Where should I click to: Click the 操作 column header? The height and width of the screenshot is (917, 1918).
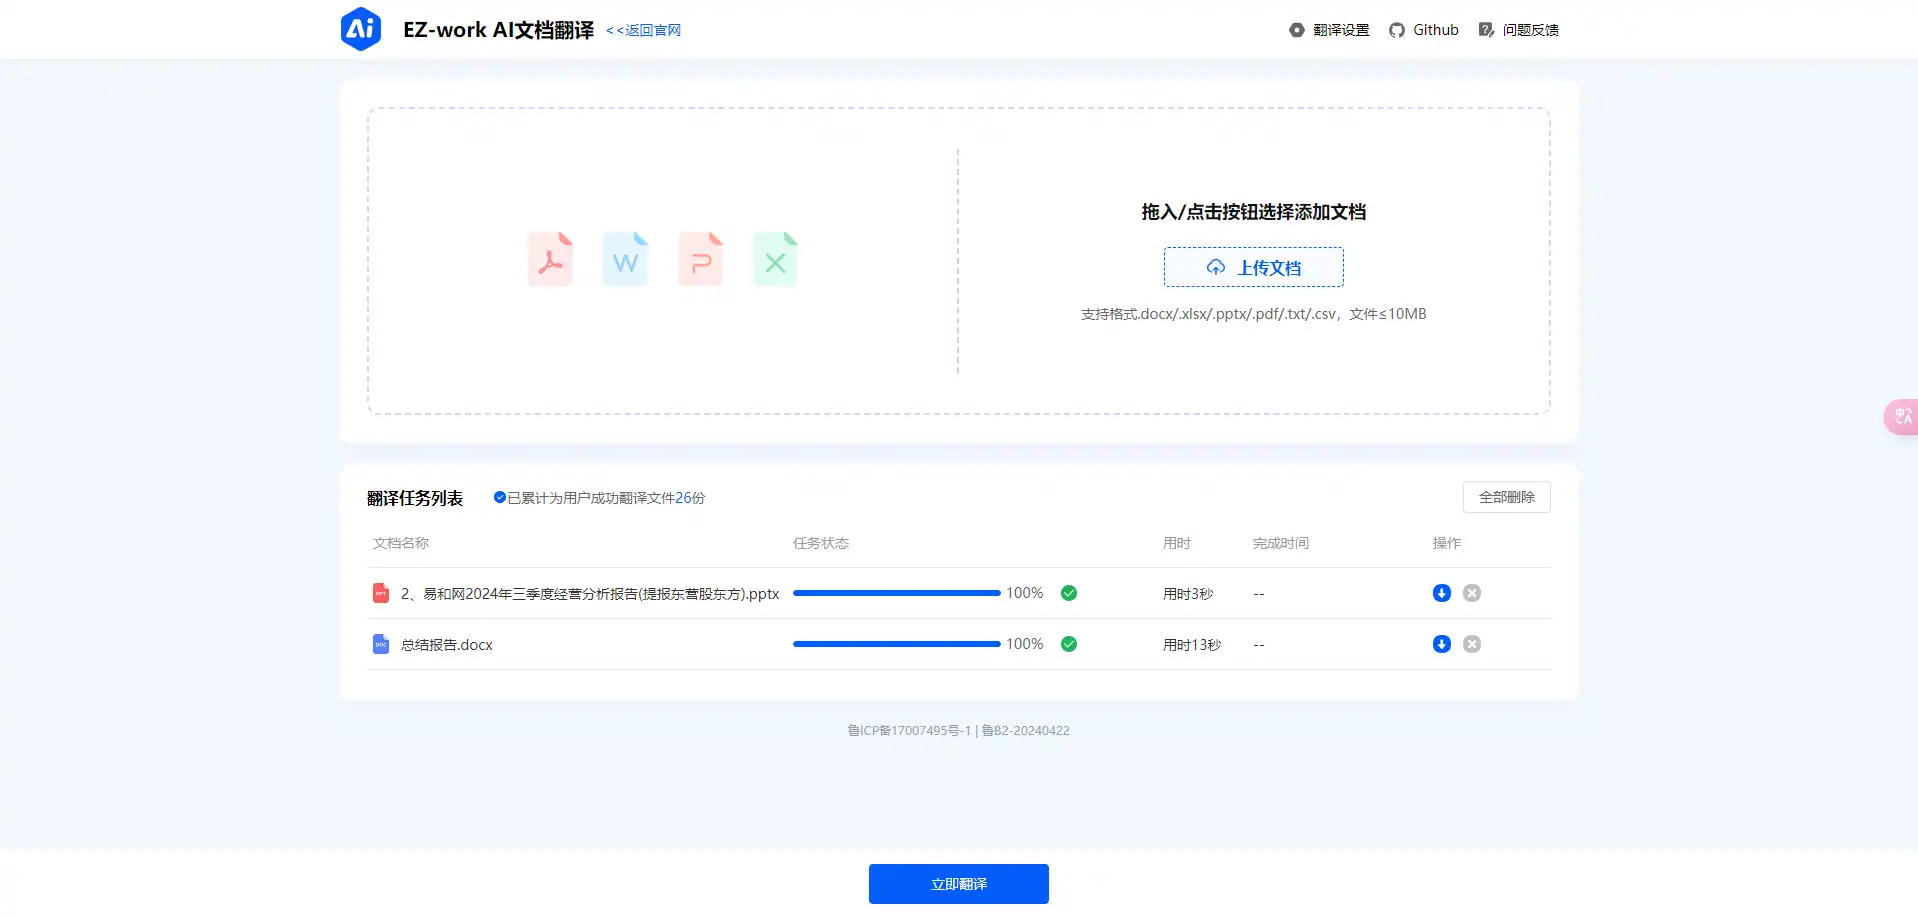1447,543
